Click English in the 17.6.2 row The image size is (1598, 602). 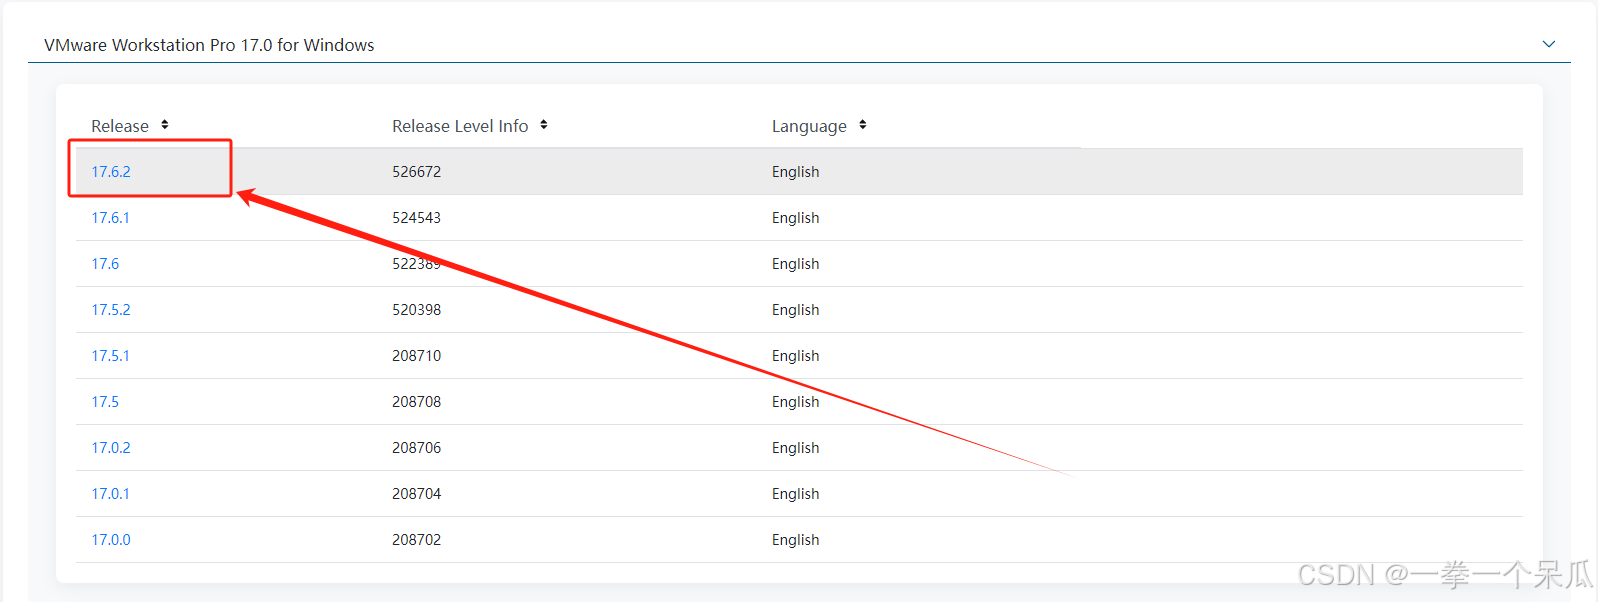coord(795,172)
